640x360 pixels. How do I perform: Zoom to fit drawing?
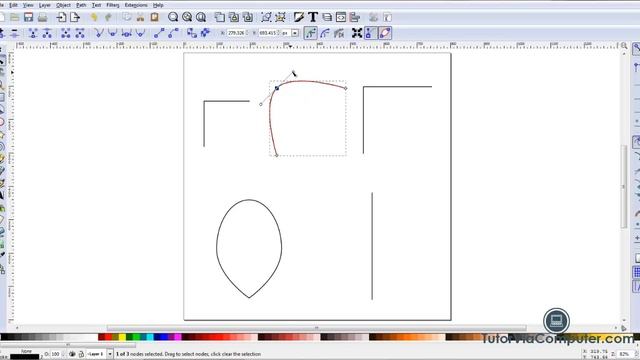(187, 17)
